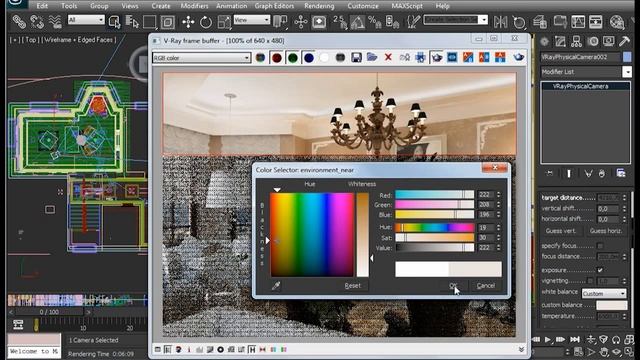The height and width of the screenshot is (360, 640).
Task: Confirm color with the OK button
Action: point(453,286)
